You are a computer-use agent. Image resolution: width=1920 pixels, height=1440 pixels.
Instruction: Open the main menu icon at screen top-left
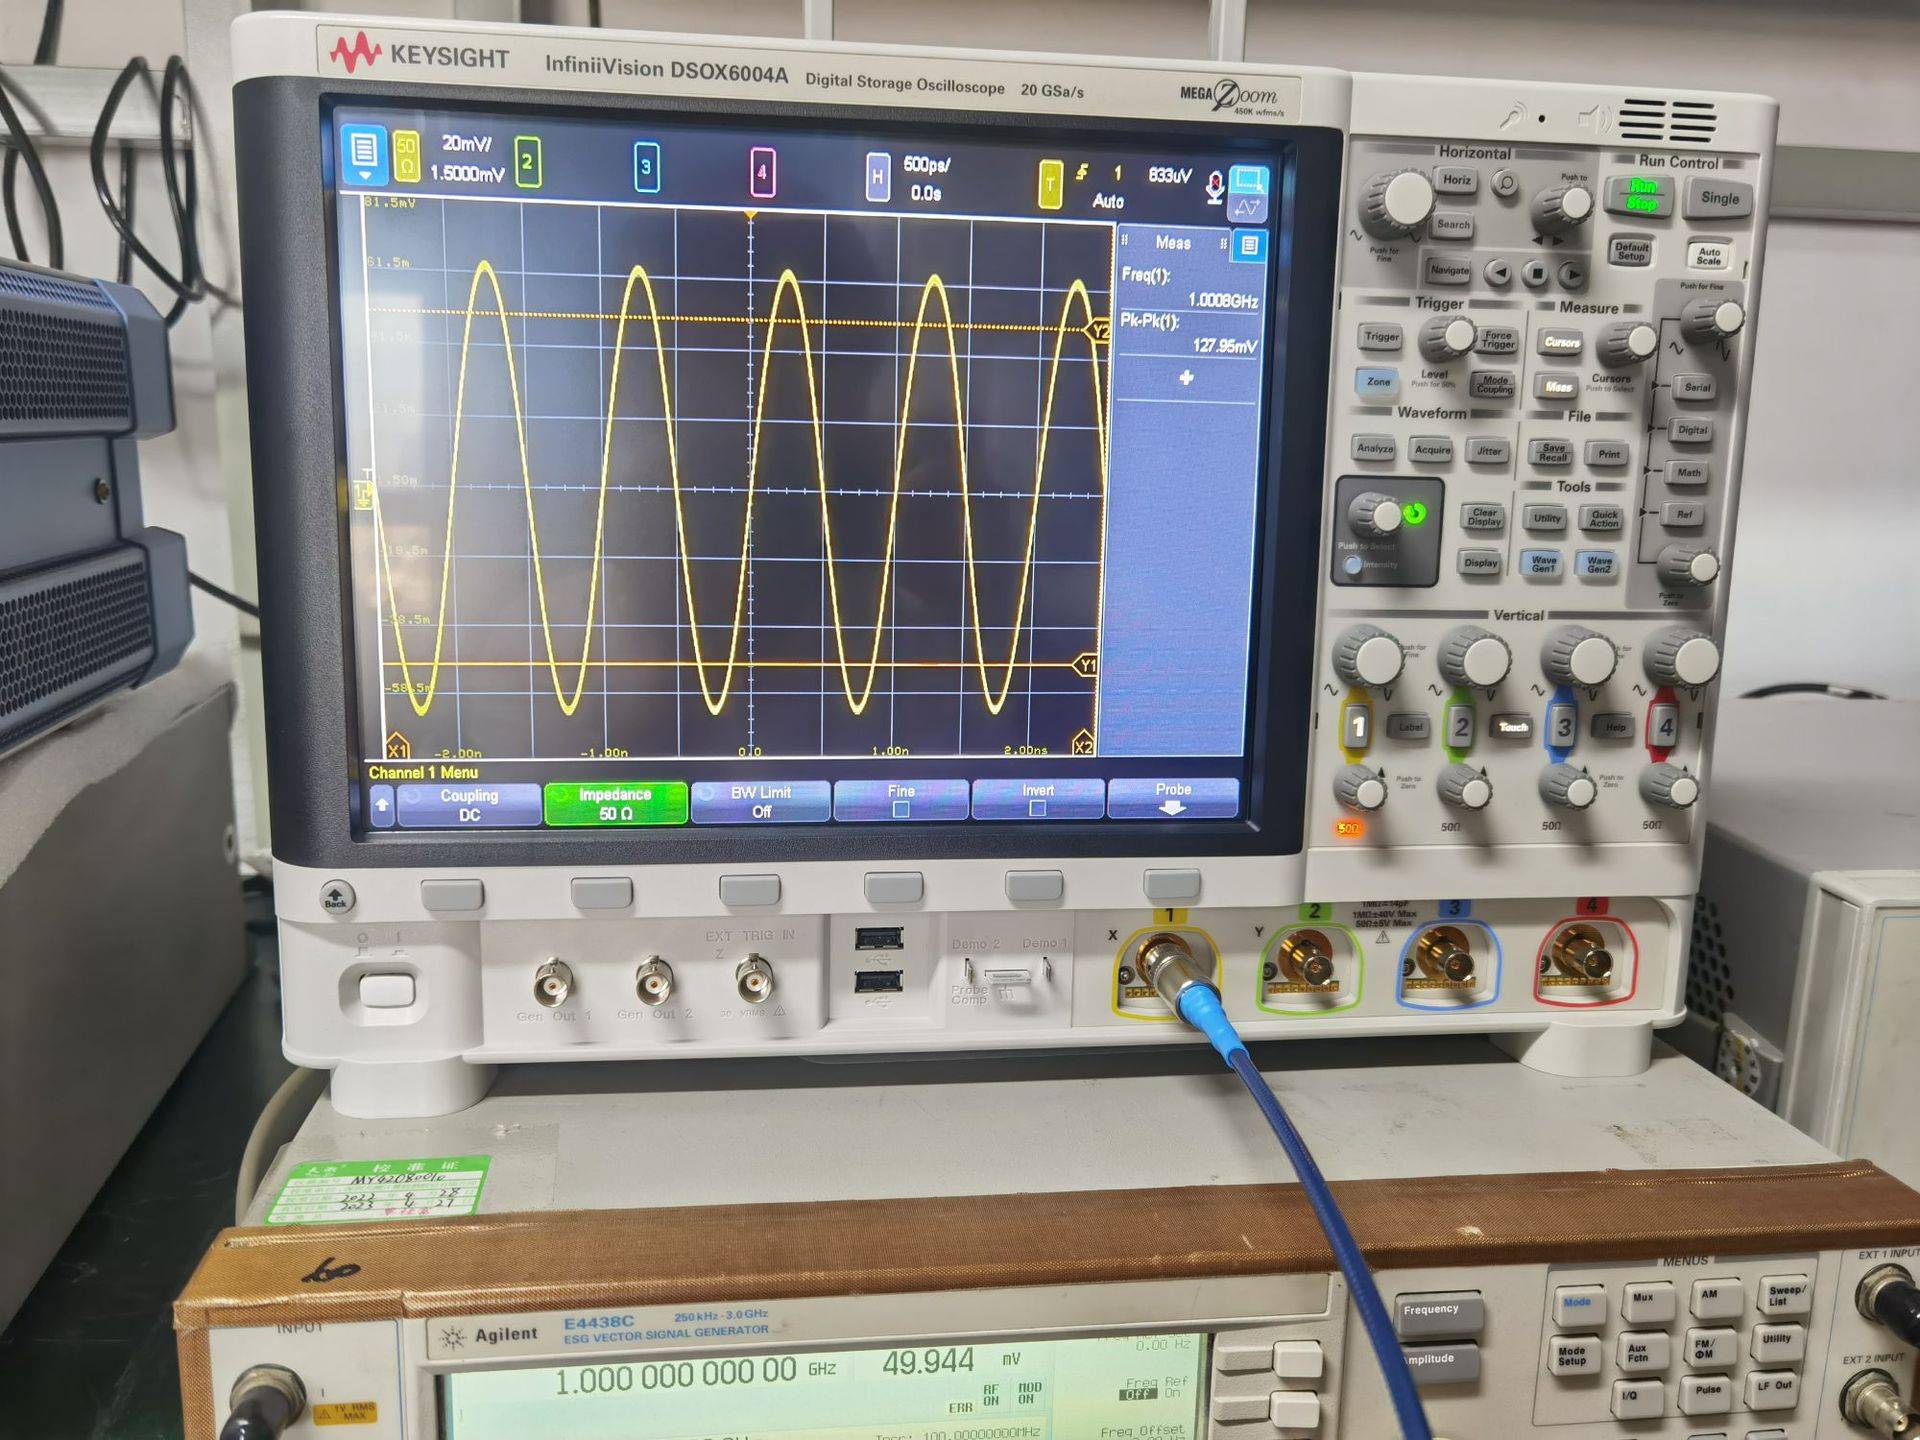click(363, 154)
